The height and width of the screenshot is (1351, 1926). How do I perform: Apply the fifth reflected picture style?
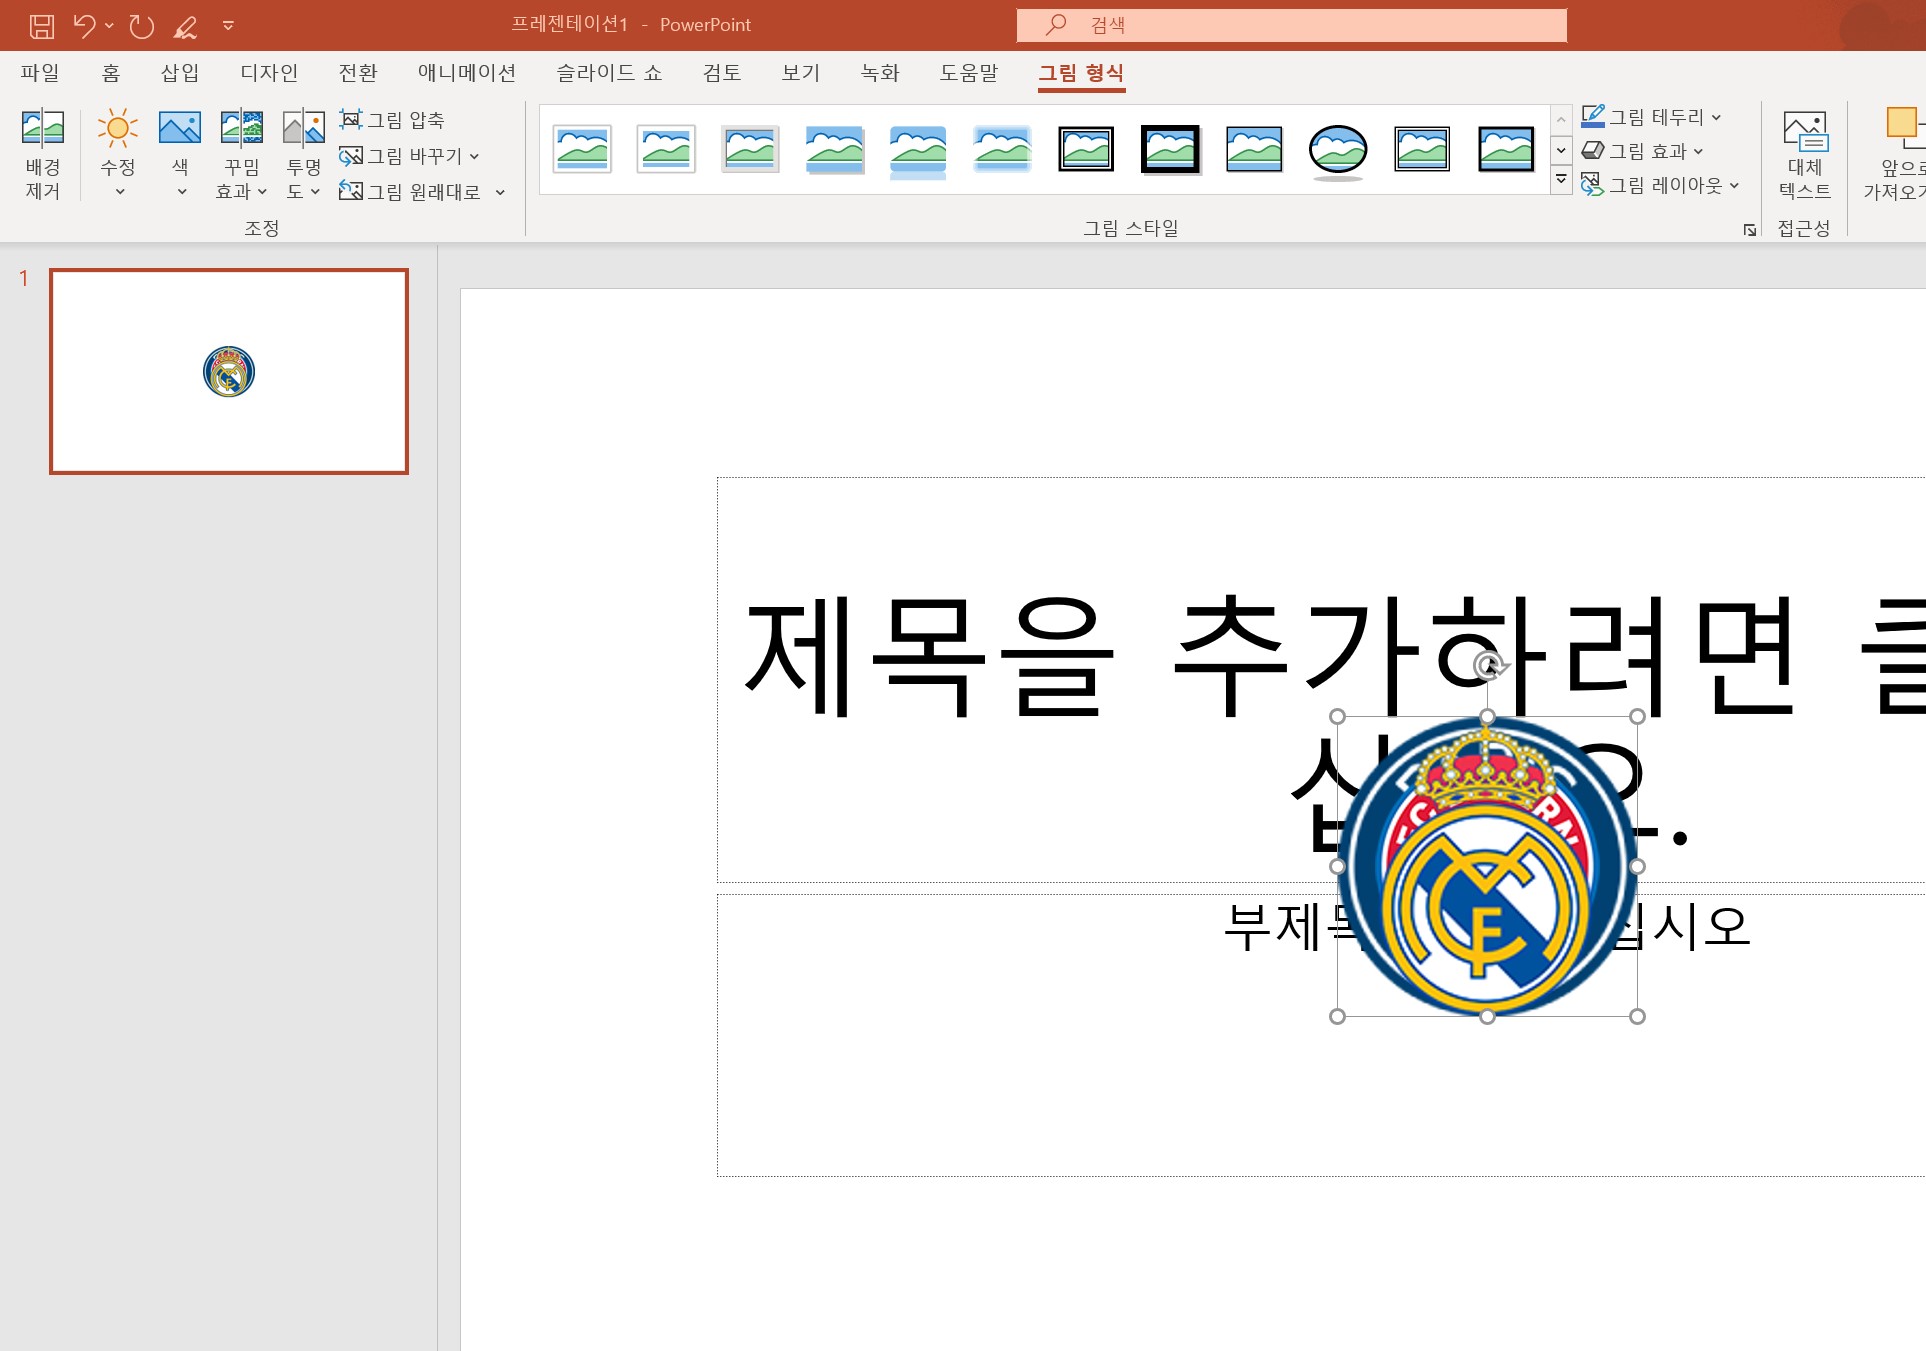click(918, 150)
